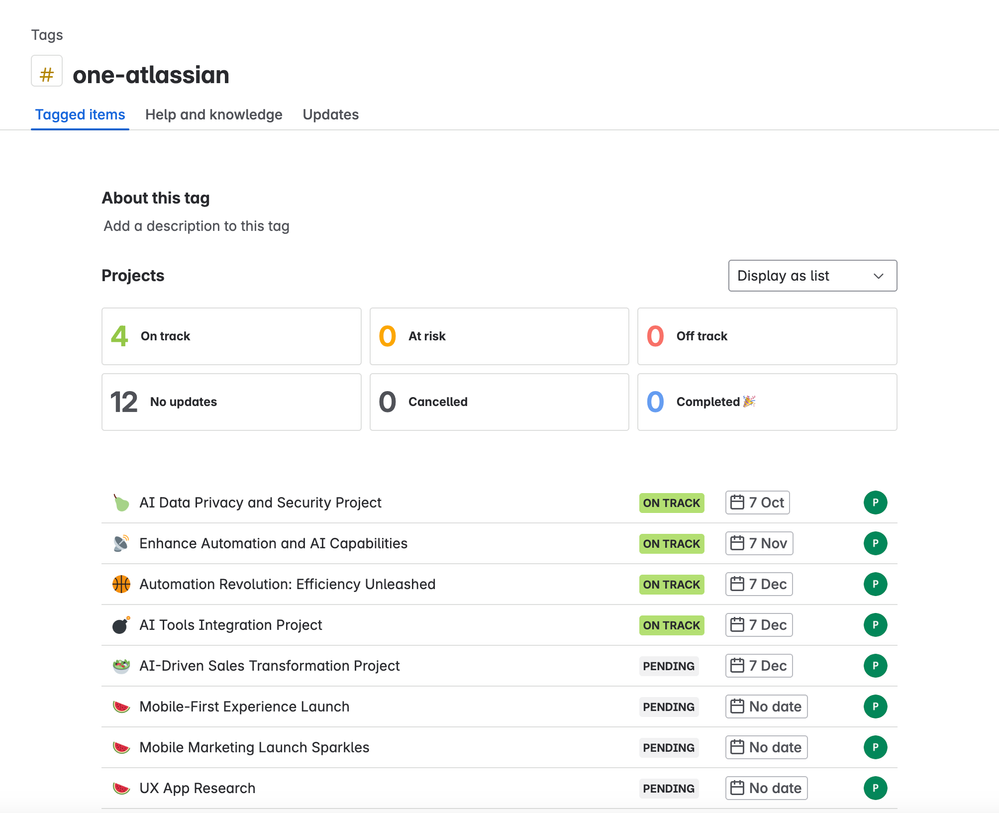Open Mobile Marketing Launch Sparkles project
The image size is (999, 813).
(x=254, y=747)
